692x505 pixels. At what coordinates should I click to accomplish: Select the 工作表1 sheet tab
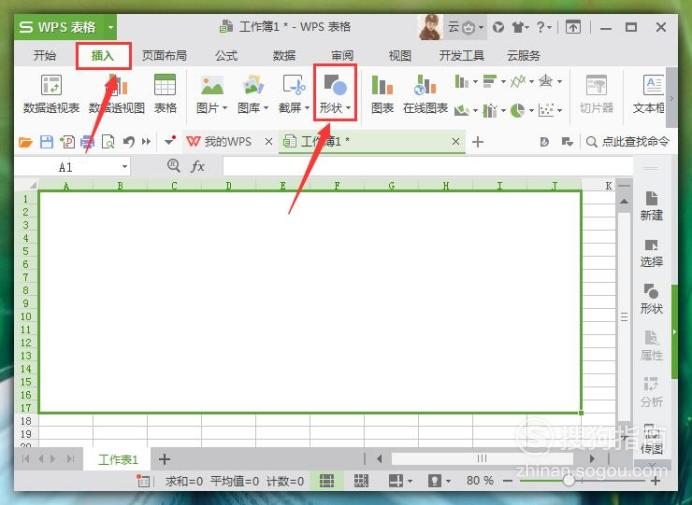[118, 460]
